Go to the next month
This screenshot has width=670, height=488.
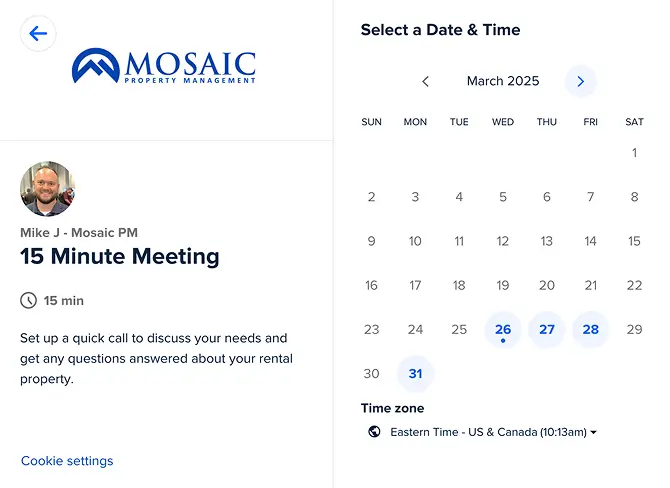coord(580,82)
